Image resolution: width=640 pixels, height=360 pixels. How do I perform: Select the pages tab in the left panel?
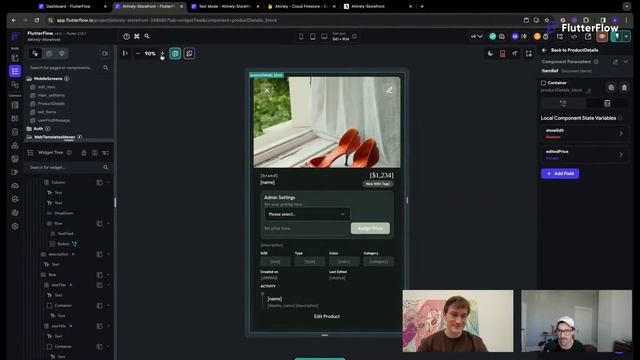tap(35, 53)
